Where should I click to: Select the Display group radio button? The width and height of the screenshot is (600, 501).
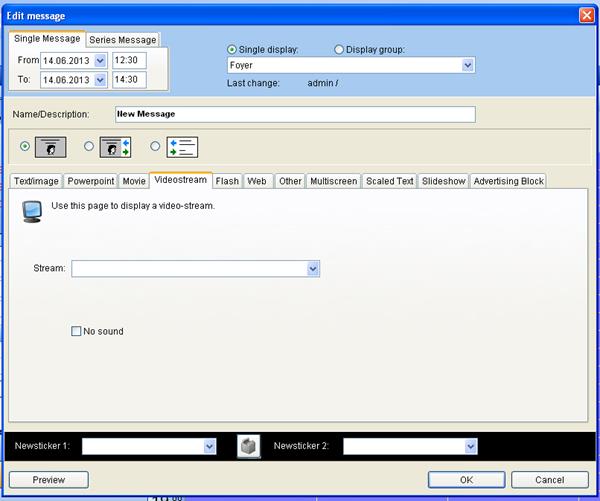point(338,49)
